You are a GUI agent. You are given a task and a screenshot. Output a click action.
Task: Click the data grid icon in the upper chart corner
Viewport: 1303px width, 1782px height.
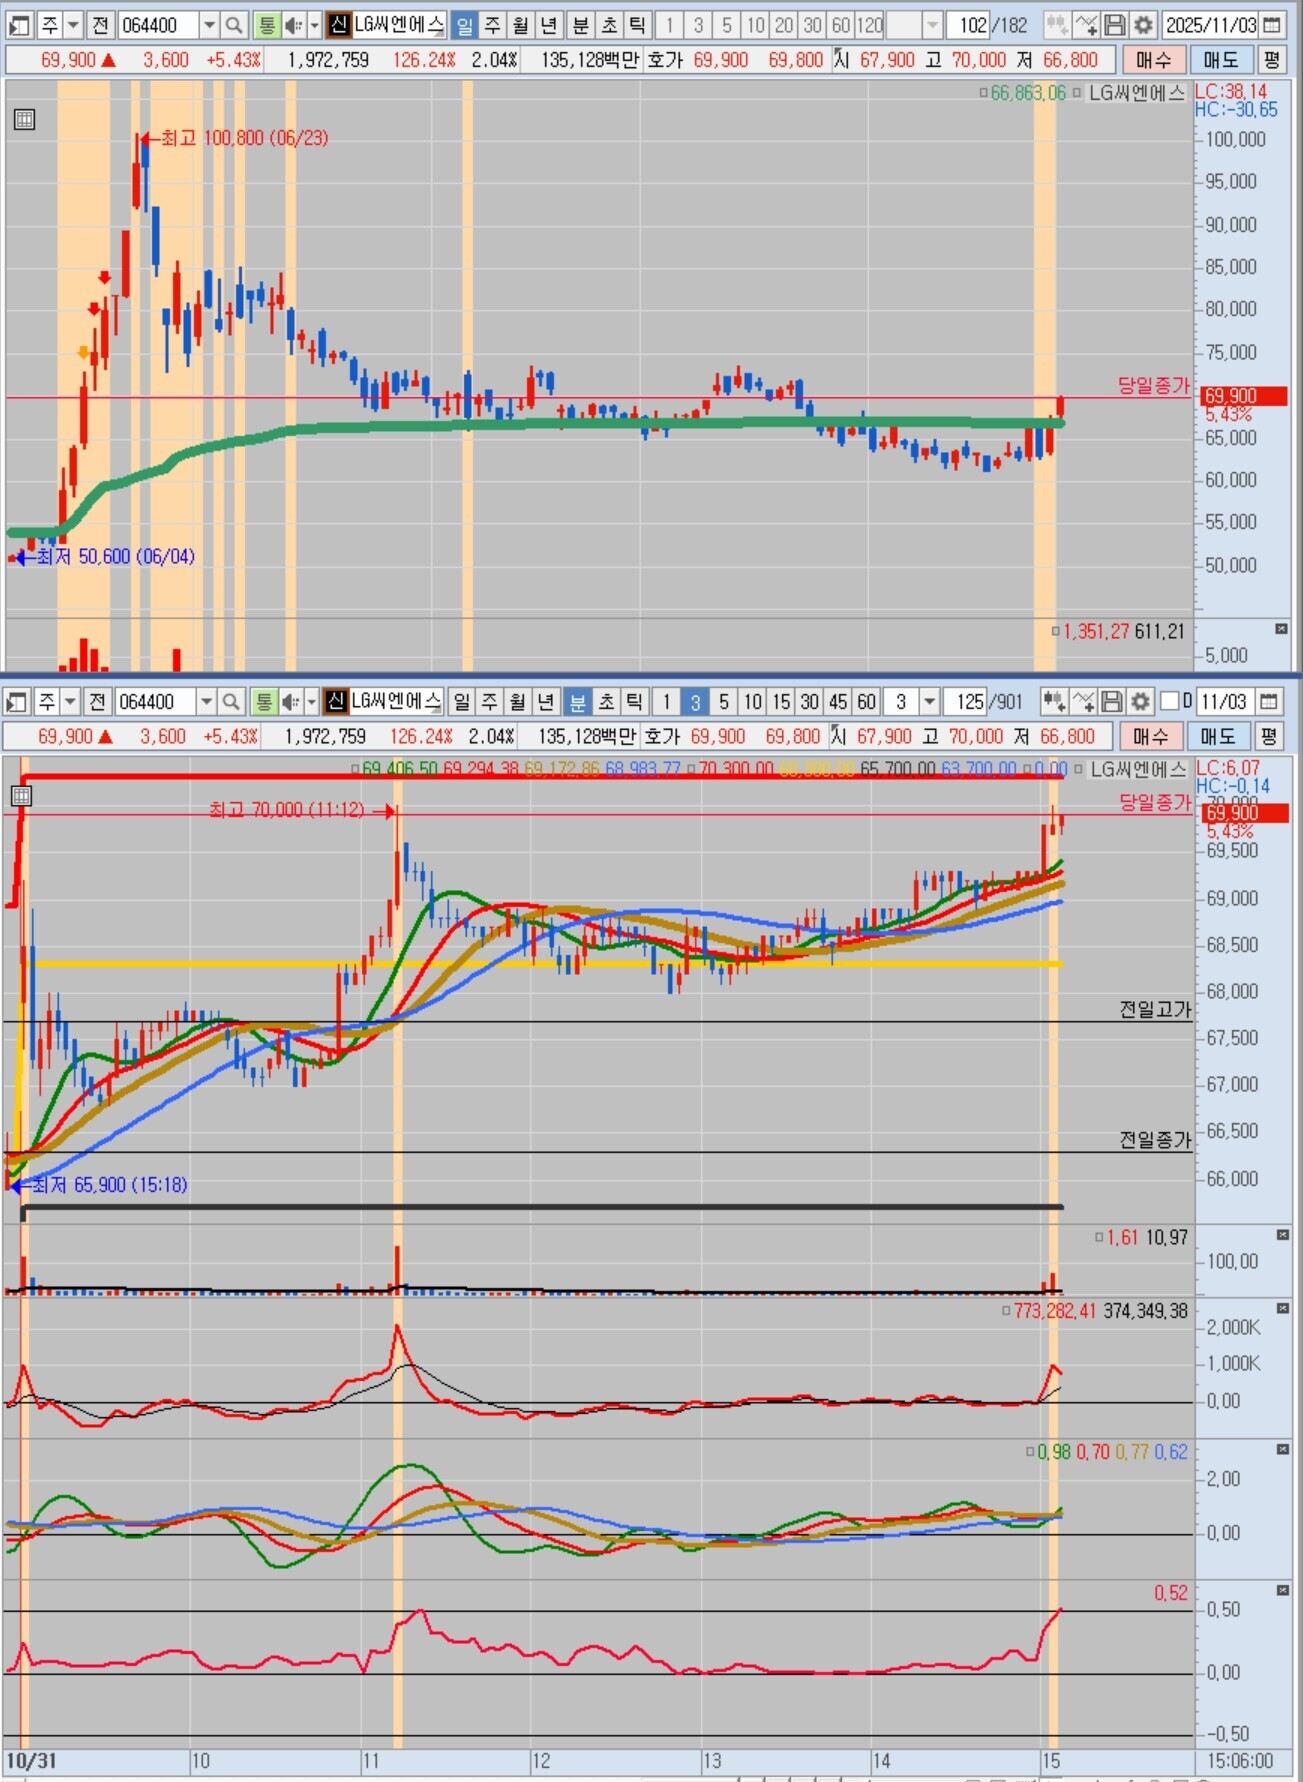tap(24, 120)
